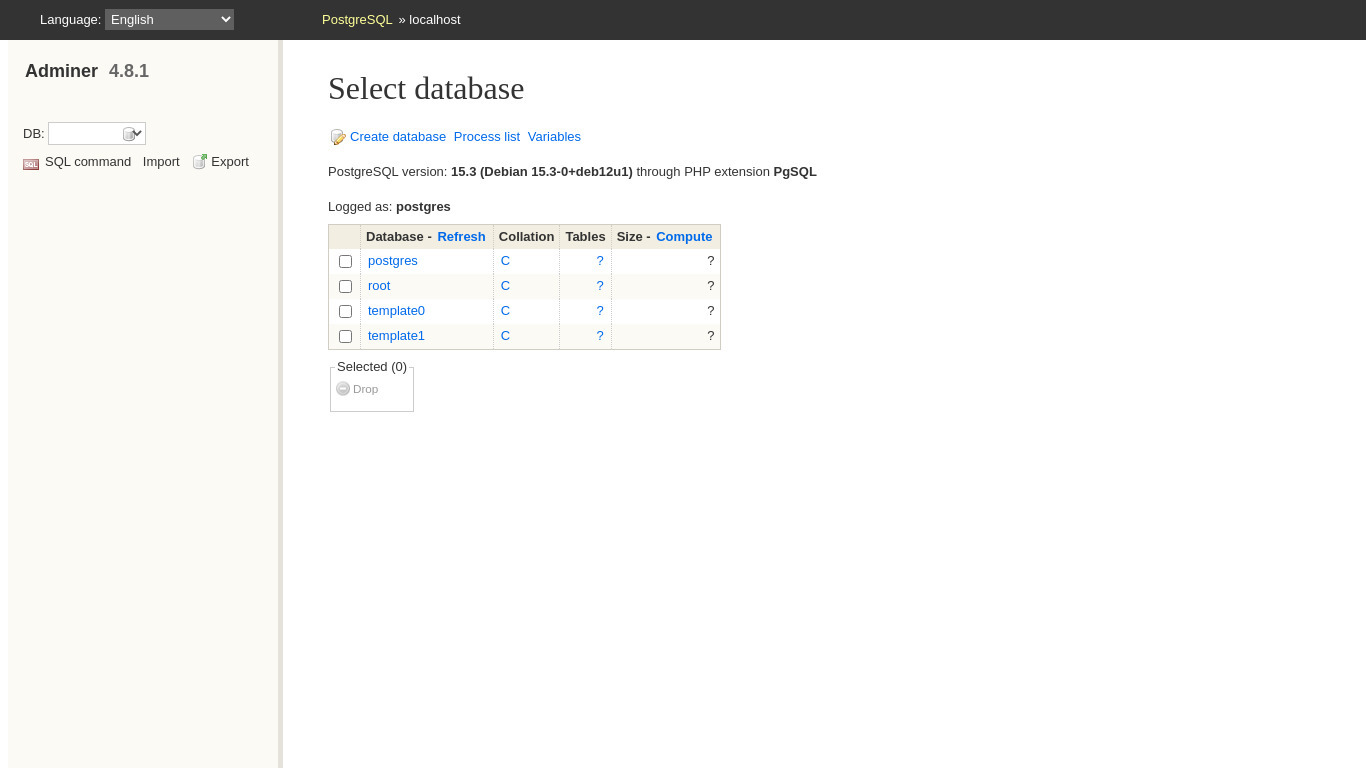Click the Export icon in sidebar
The image size is (1366, 768).
(200, 161)
